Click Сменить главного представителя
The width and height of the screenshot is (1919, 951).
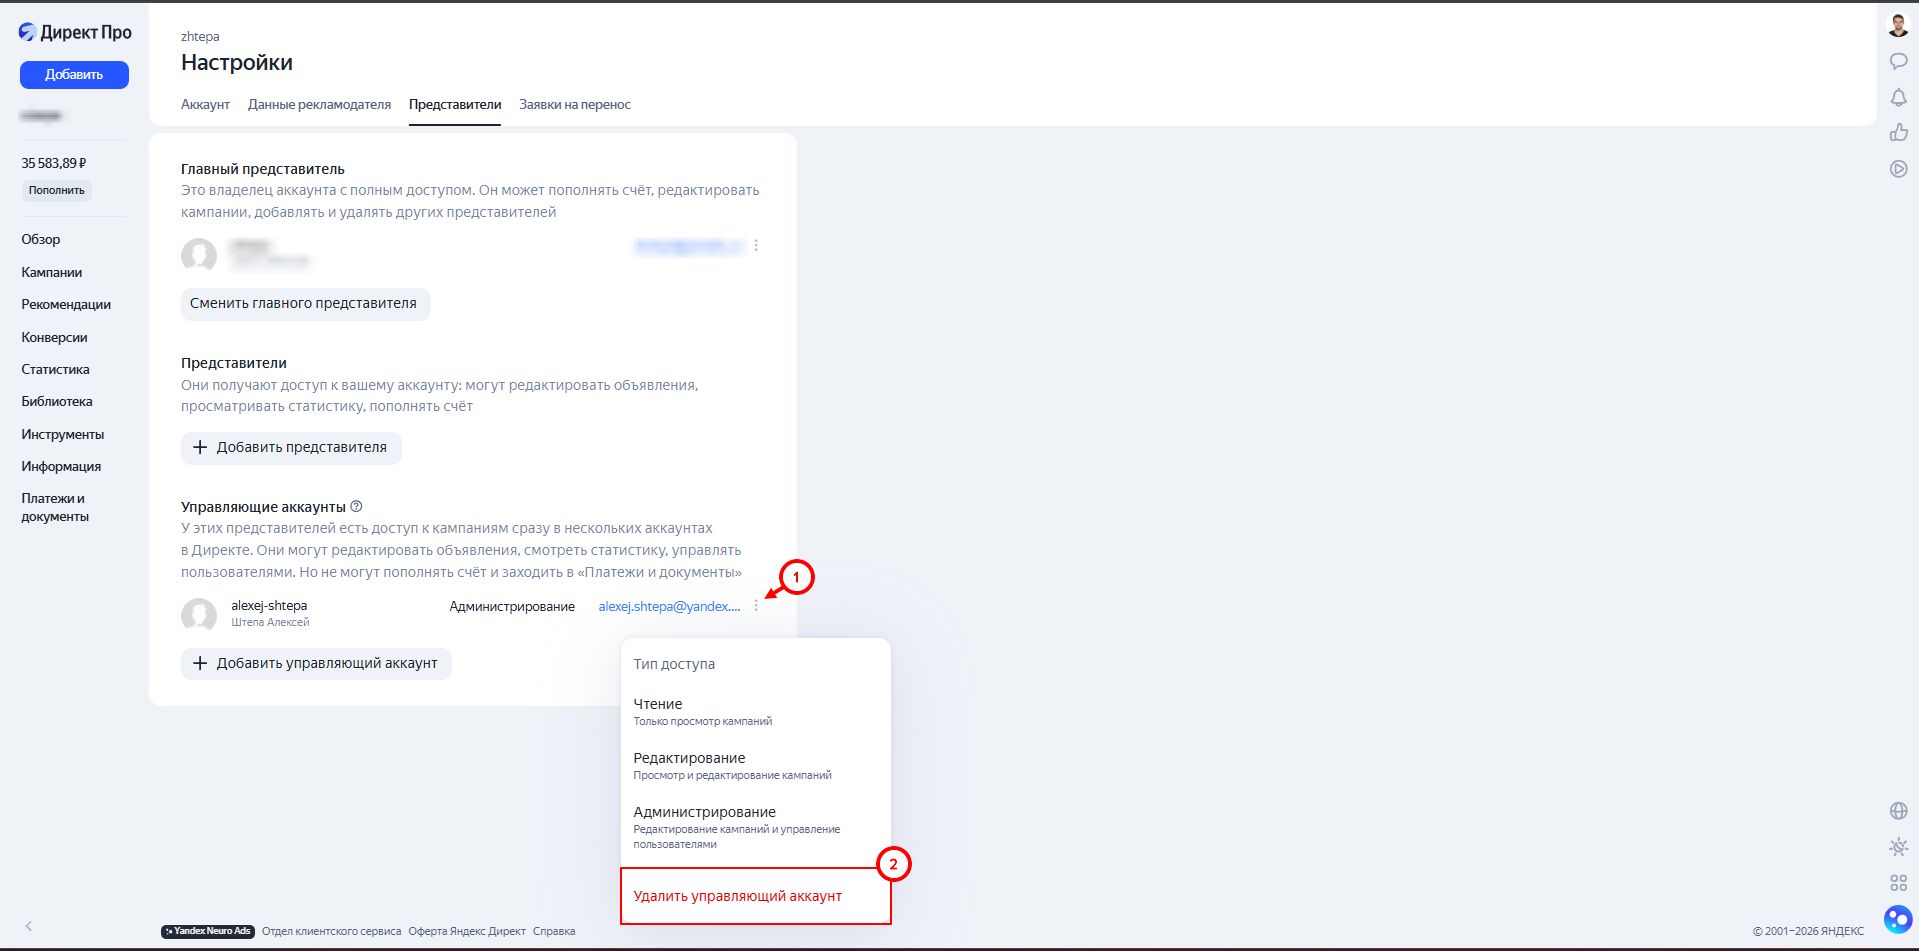pos(305,304)
